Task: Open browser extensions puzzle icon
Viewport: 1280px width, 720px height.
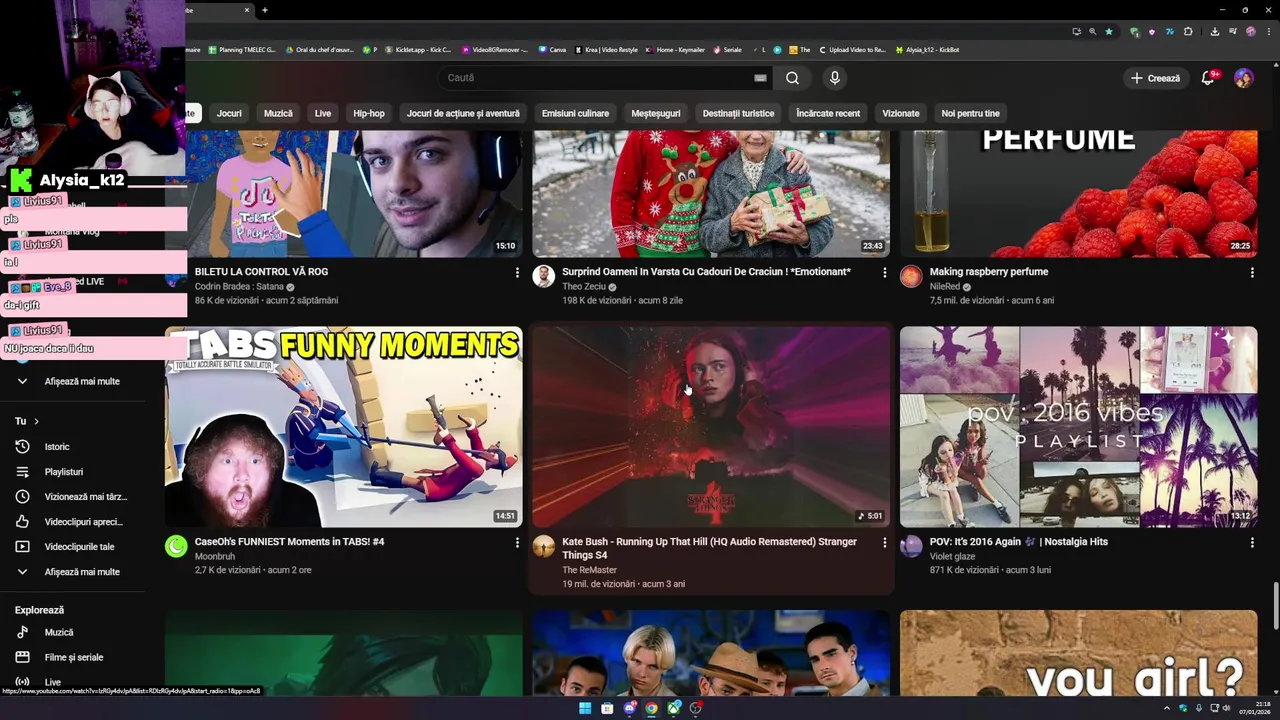Action: tap(1188, 31)
